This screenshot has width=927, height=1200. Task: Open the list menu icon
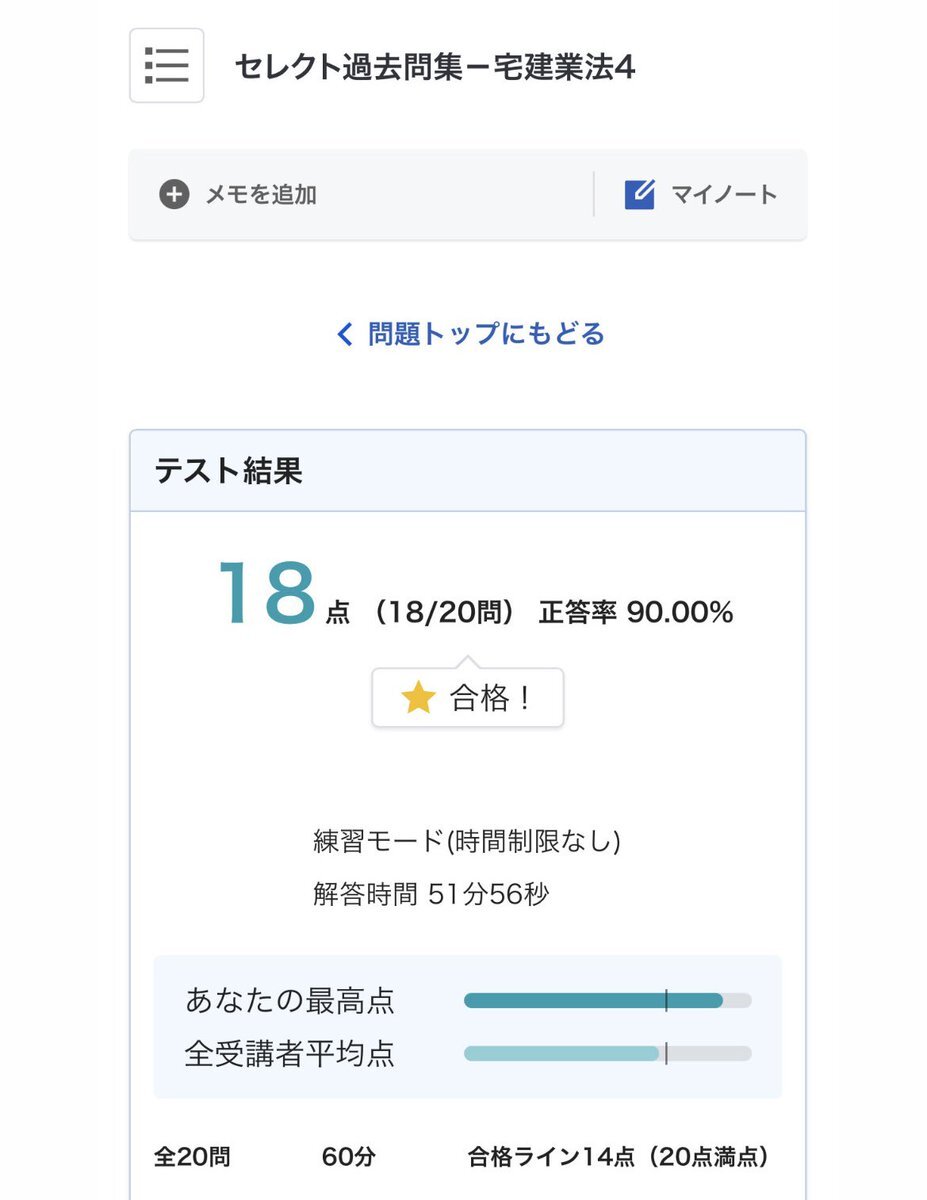(167, 65)
